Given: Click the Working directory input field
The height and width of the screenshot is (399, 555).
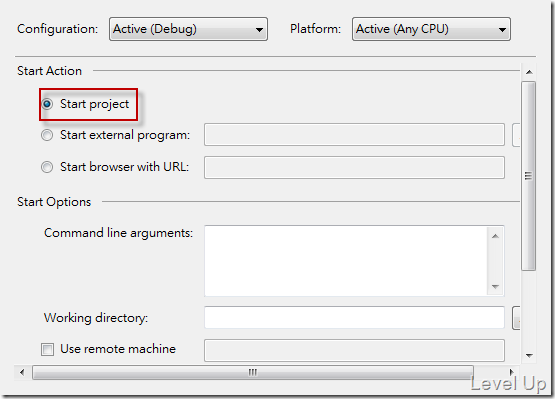Looking at the screenshot, I should click(x=354, y=318).
